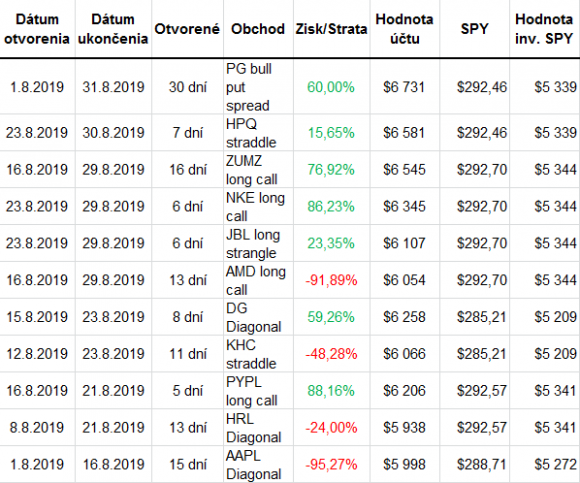Select the -91,89% loss cell
Image resolution: width=580 pixels, height=483 pixels.
tap(331, 280)
